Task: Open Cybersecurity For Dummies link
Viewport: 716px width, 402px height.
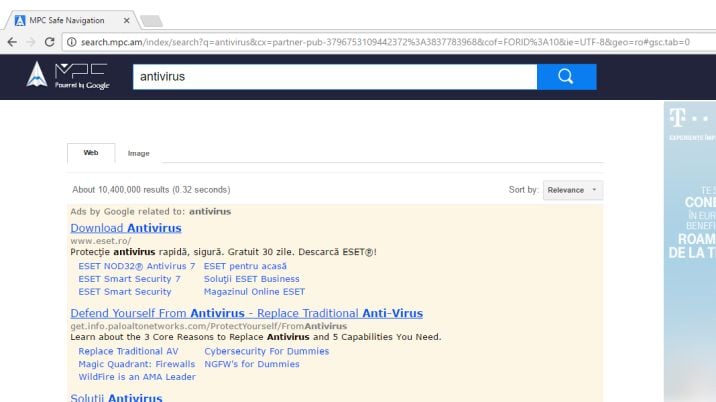Action: point(267,351)
